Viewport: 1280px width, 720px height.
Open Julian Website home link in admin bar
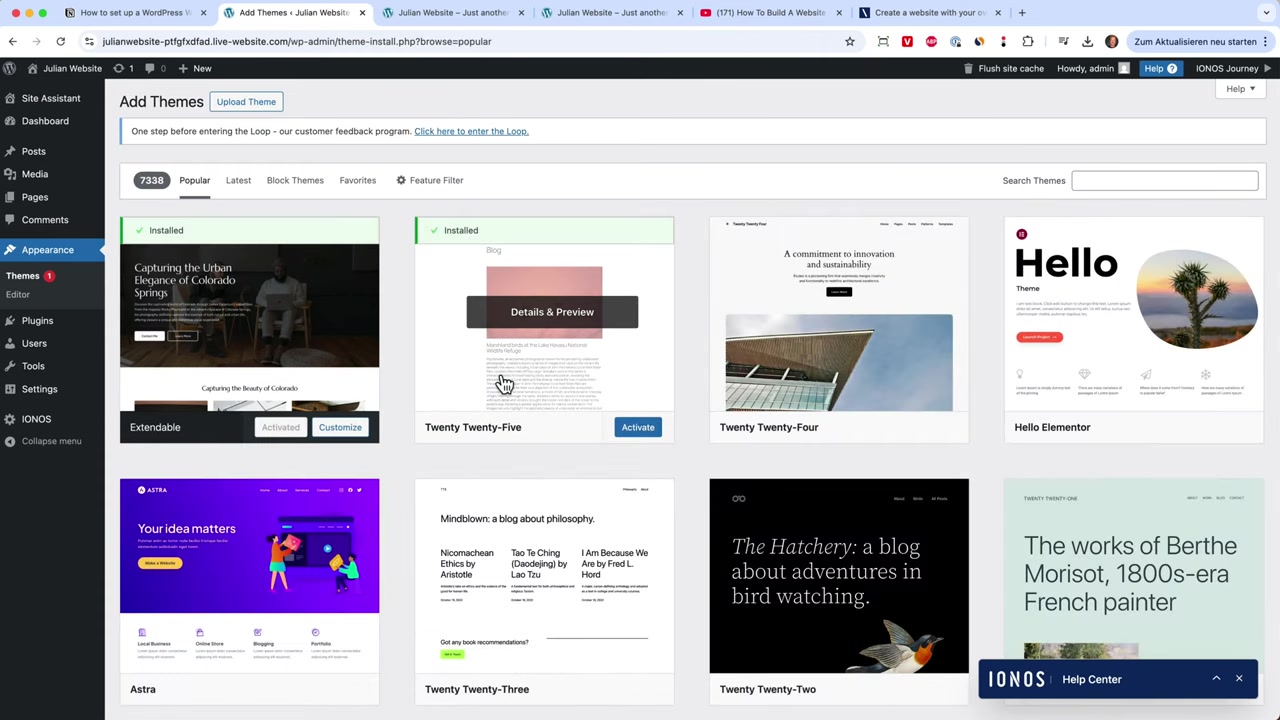[x=64, y=68]
